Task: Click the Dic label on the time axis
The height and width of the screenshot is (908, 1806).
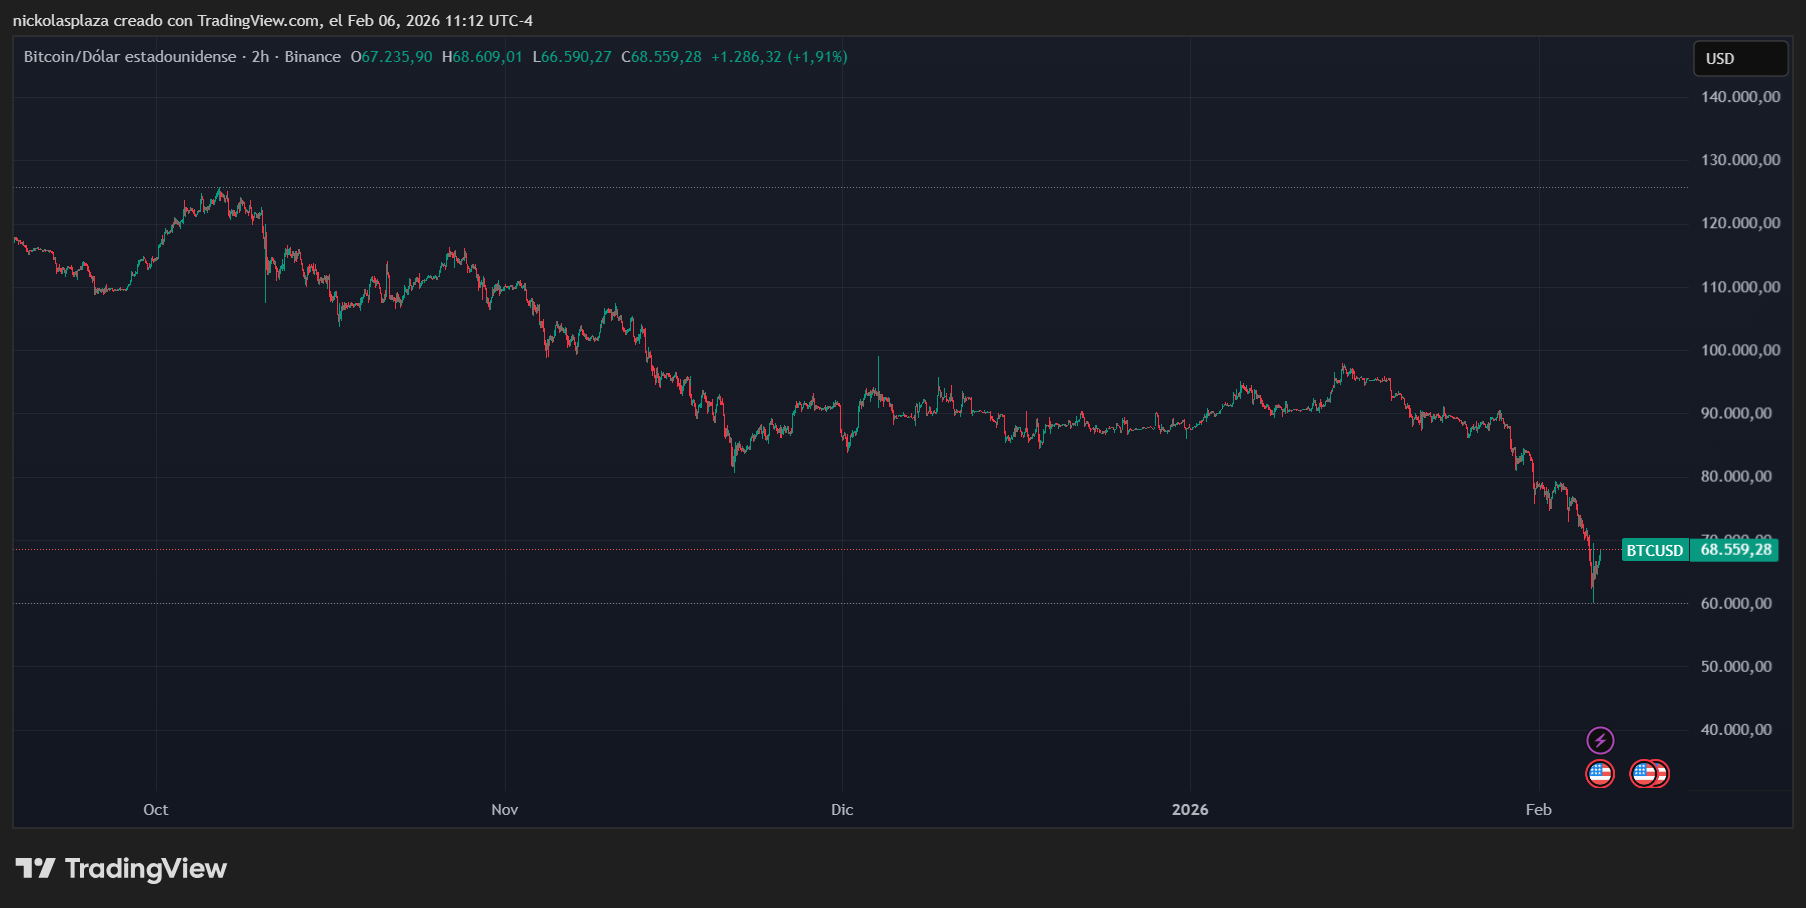Action: (842, 810)
